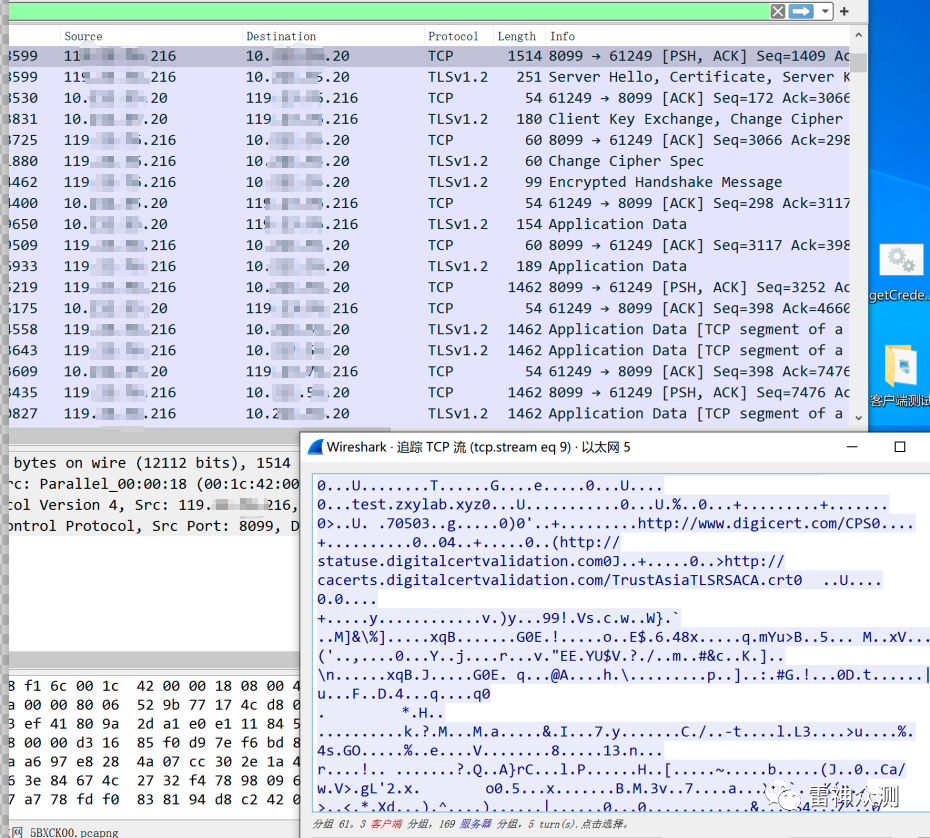Click the packet list scroll-down arrow

(x=858, y=418)
